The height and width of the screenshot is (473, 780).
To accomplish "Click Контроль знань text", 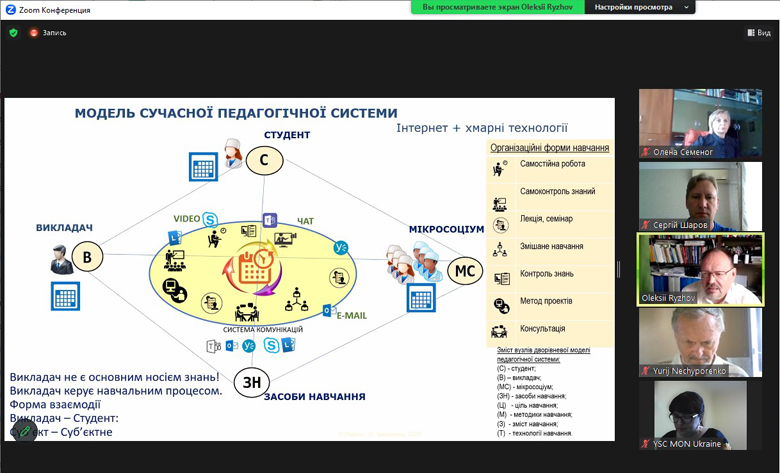I will (547, 274).
